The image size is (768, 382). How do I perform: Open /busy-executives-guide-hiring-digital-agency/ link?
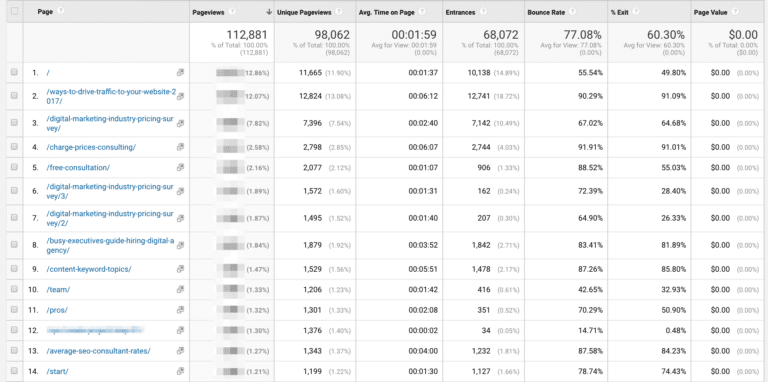point(110,245)
